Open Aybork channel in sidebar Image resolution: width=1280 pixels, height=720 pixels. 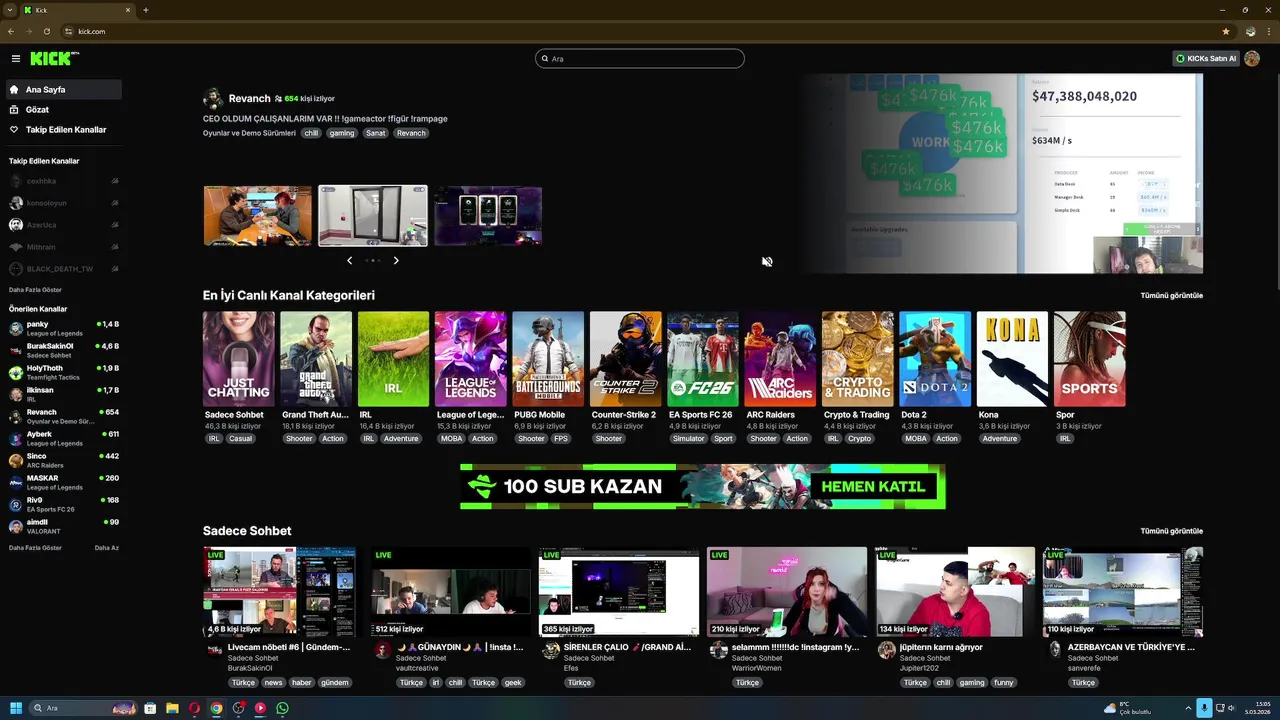pos(64,438)
